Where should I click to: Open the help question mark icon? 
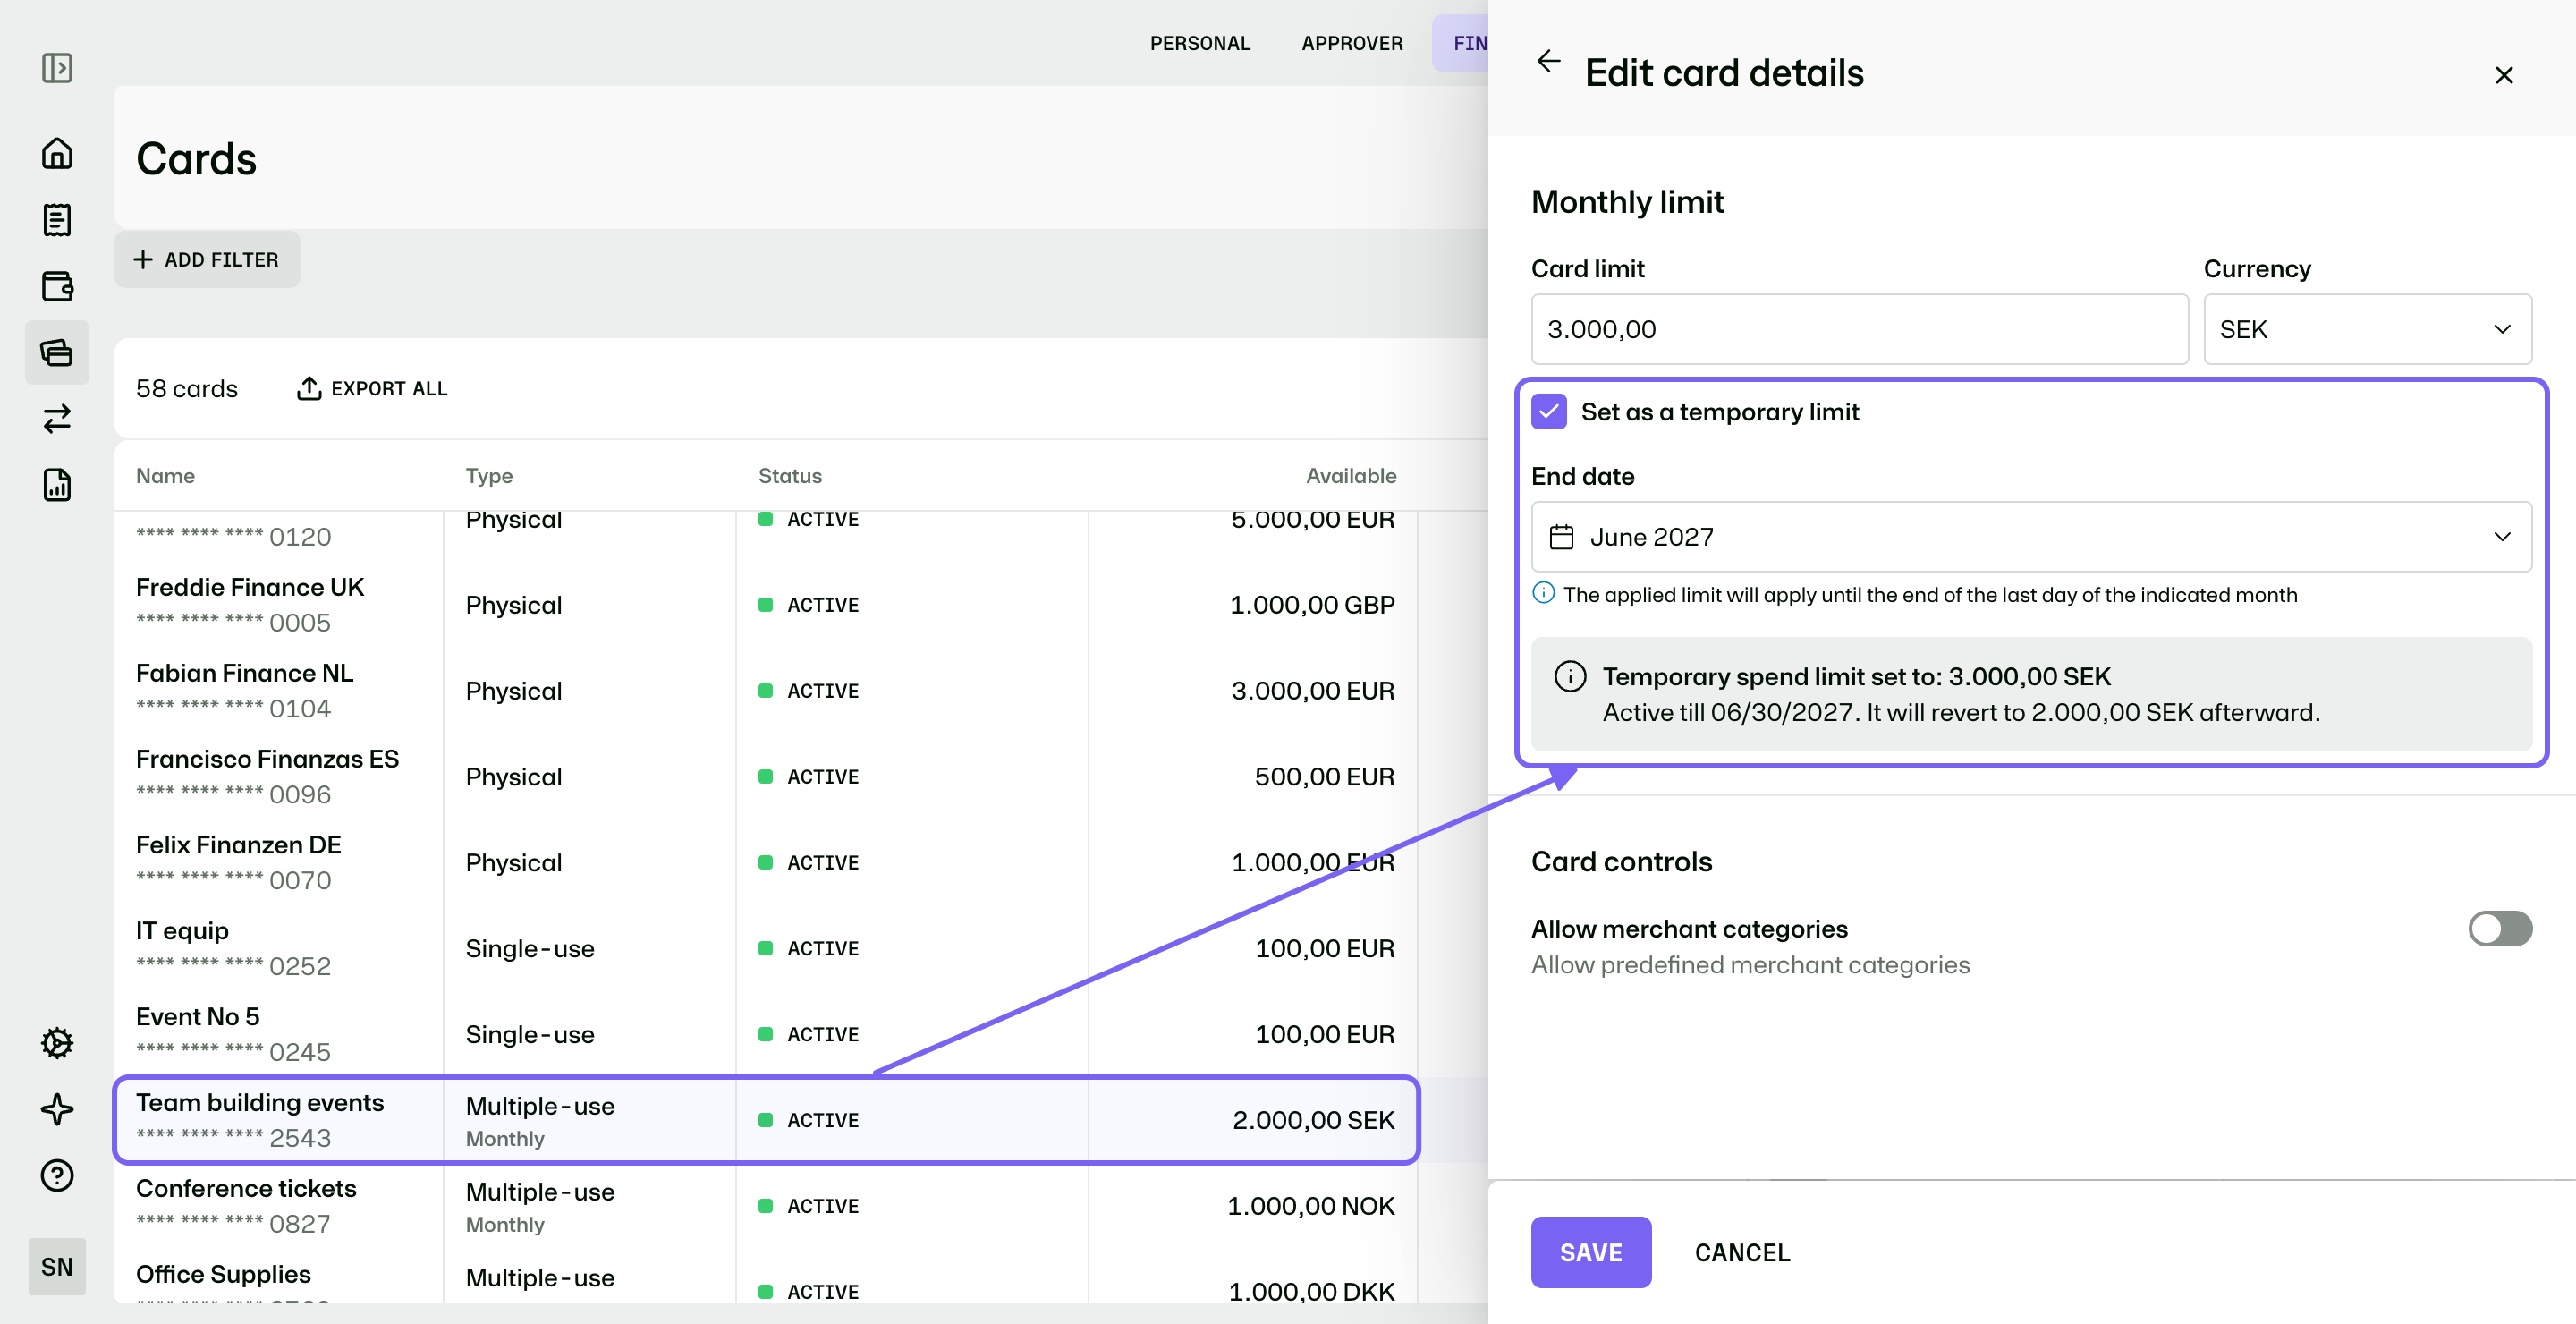tap(57, 1175)
